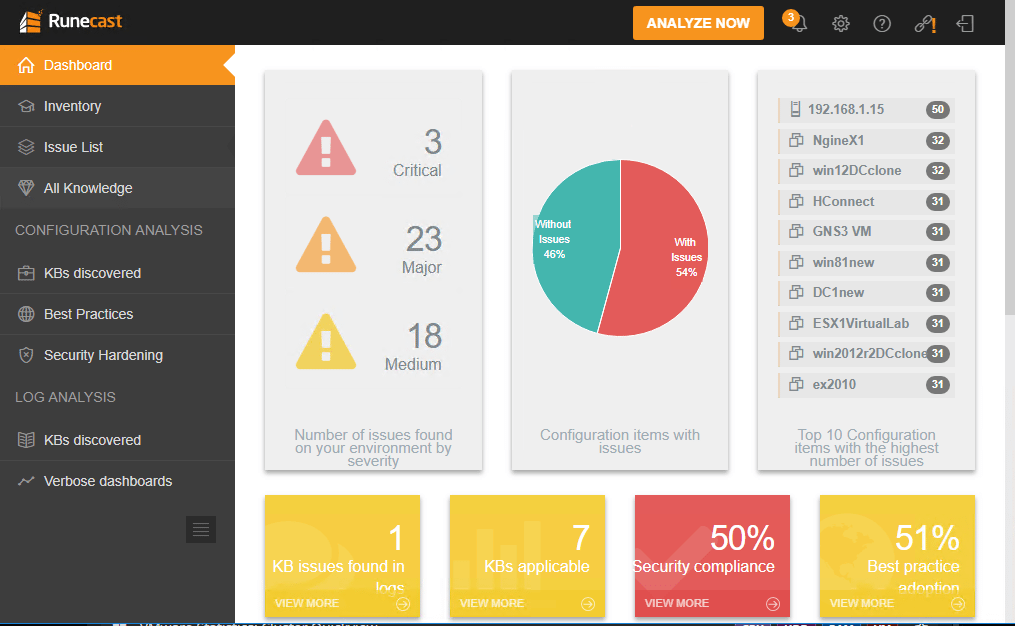This screenshot has width=1015, height=626.
Task: Click the 32 badge next to NgineX1
Action: (937, 140)
